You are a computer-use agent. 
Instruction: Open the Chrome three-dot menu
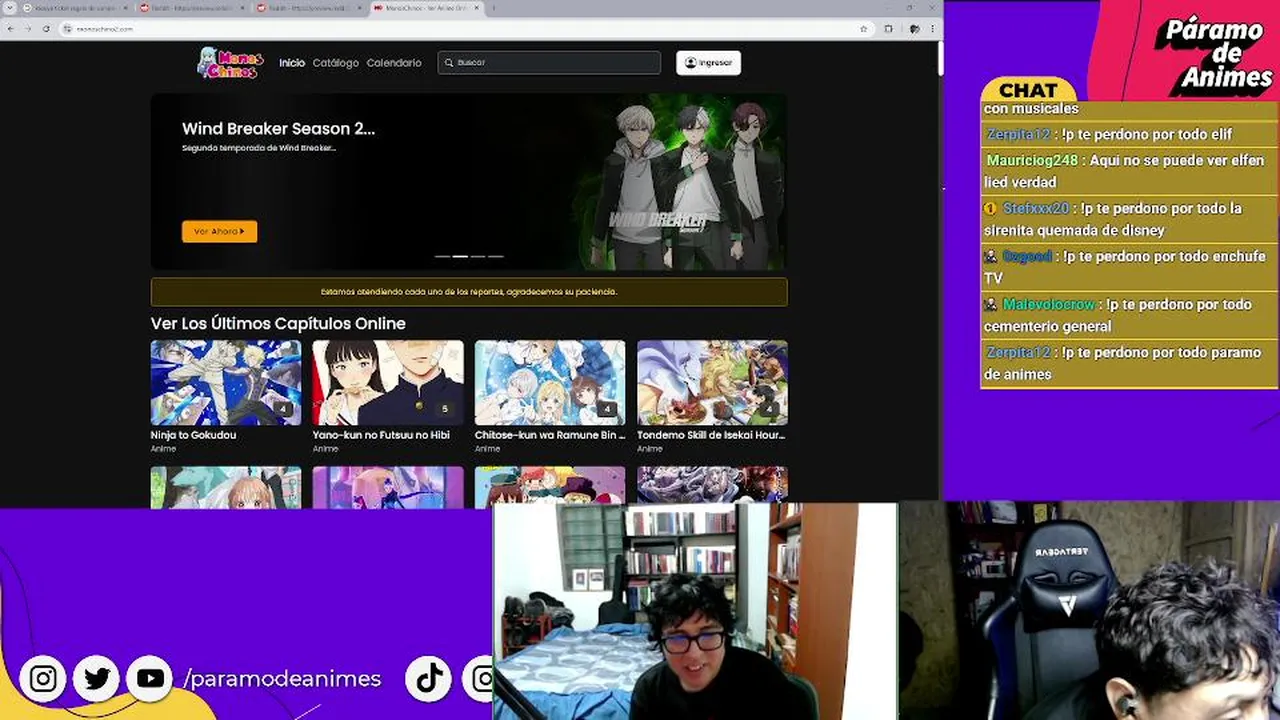tap(933, 28)
